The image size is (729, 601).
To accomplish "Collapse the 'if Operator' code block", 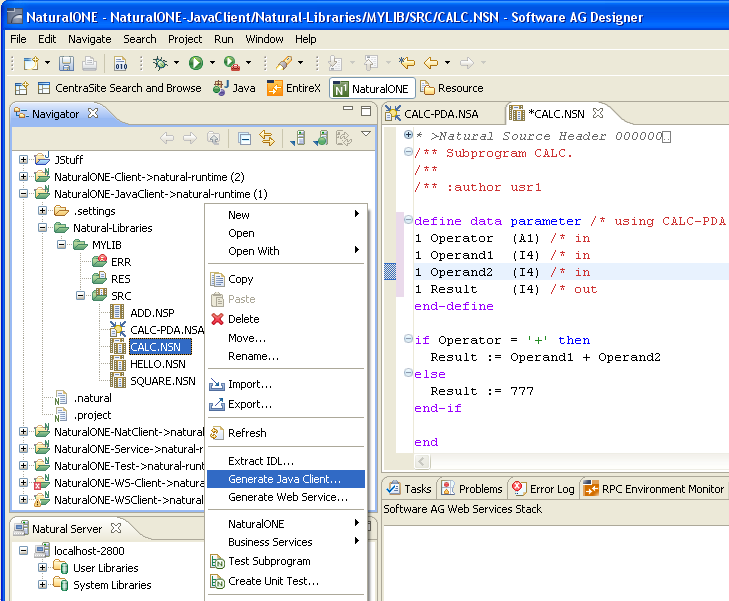I will point(408,339).
